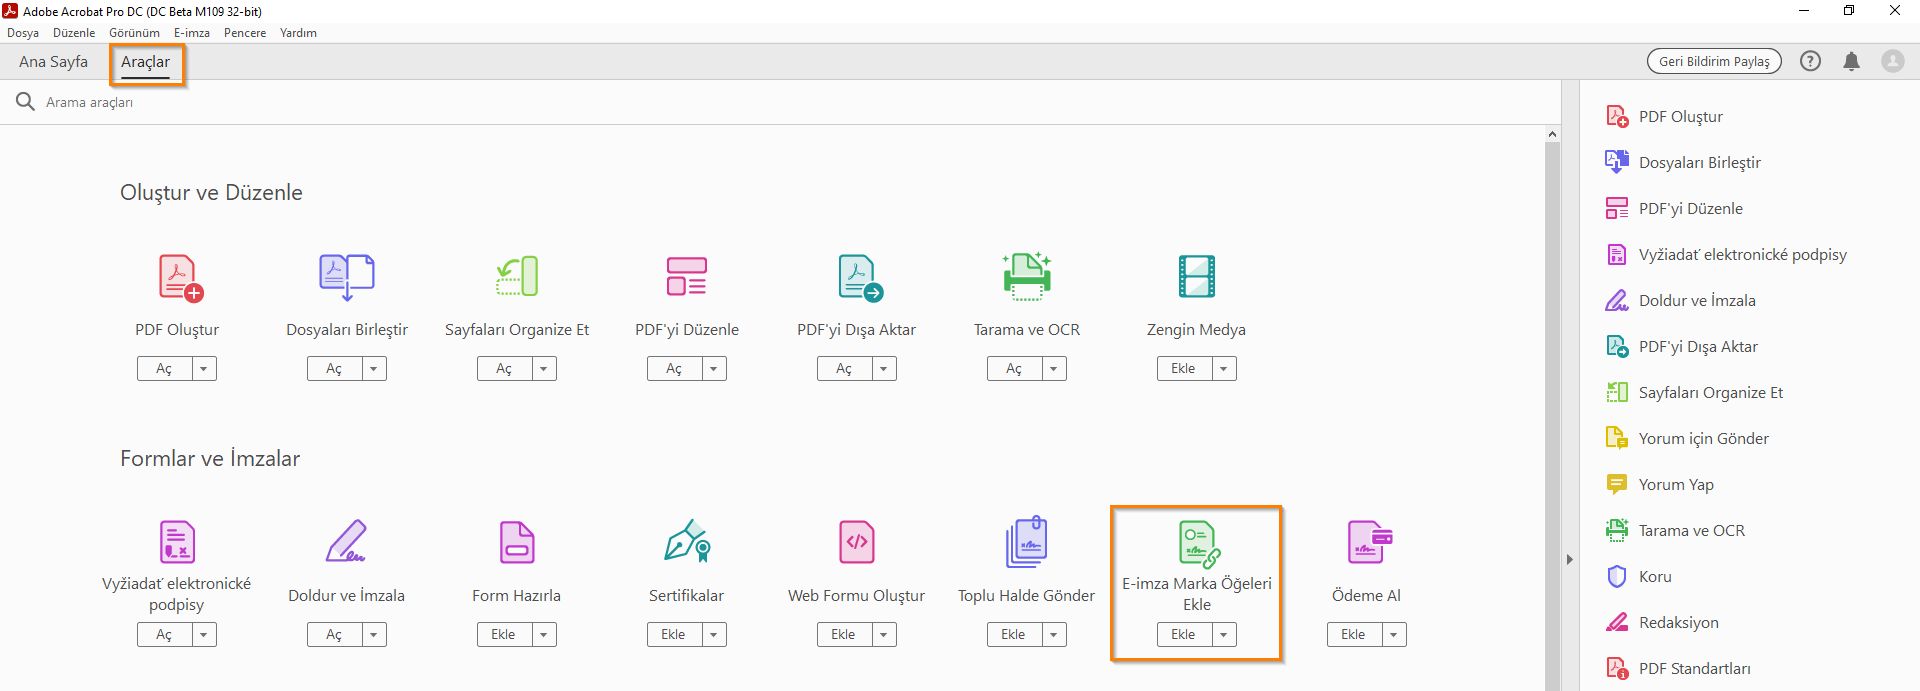
Task: Open Tarama ve OCR in right sidebar
Action: click(1675, 531)
